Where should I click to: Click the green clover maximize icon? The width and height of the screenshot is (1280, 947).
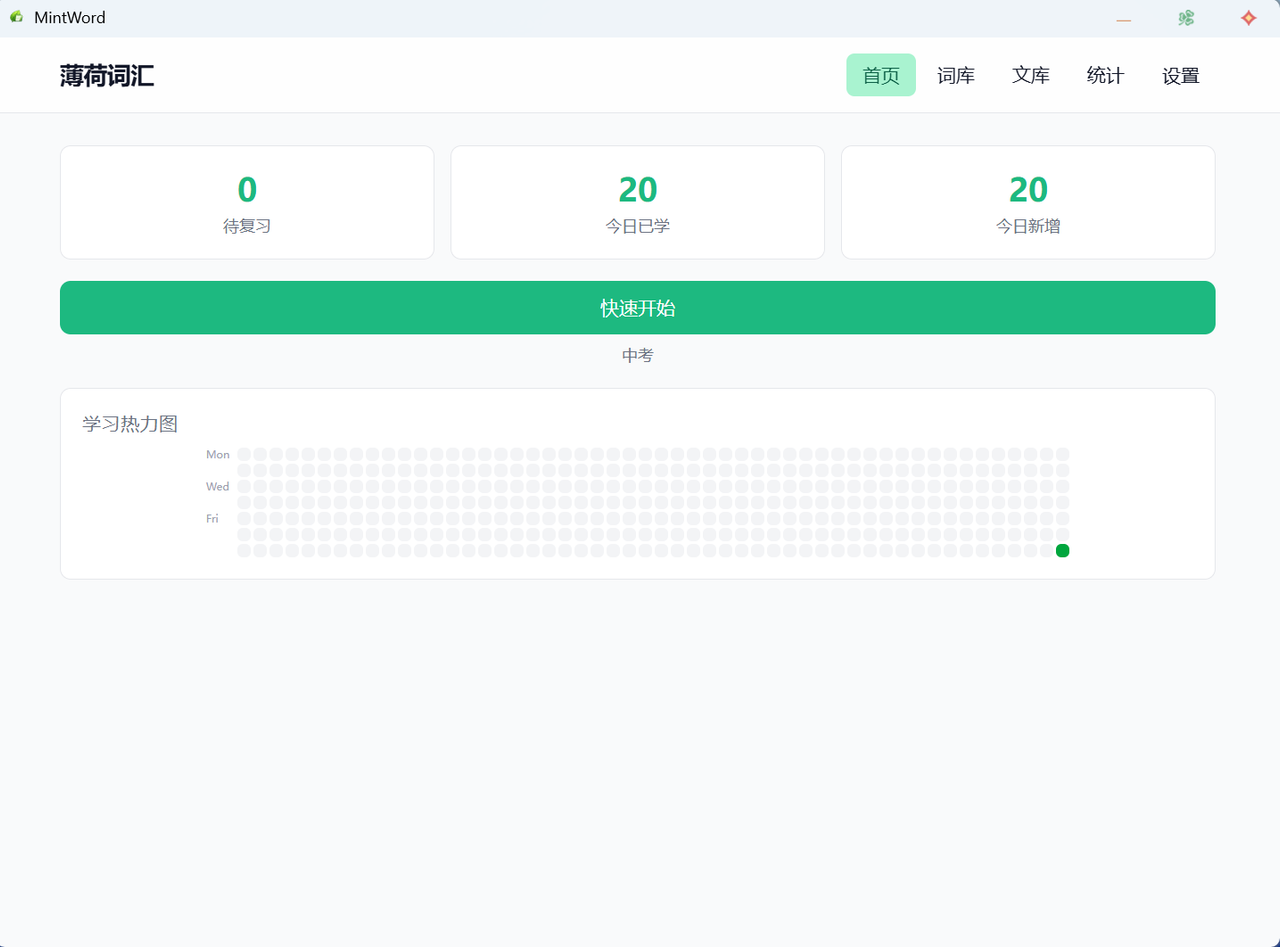click(1186, 18)
